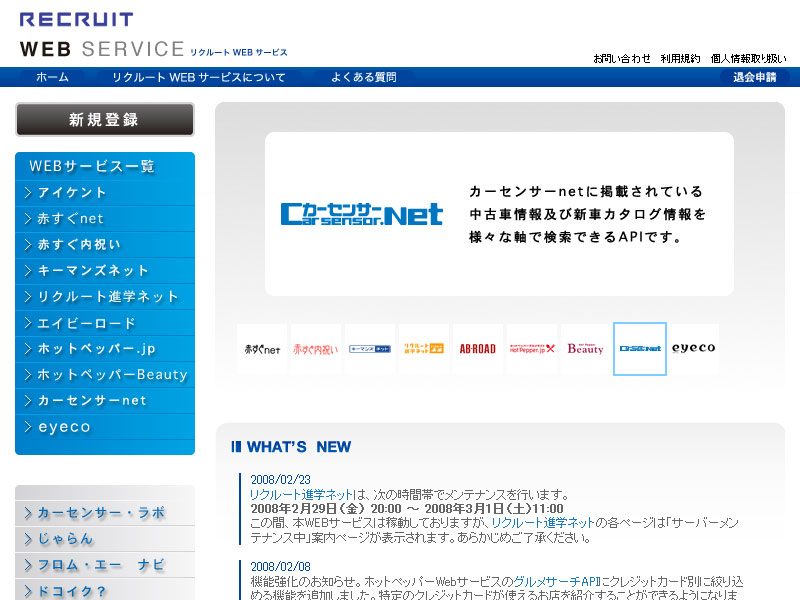This screenshot has width=800, height=600.
Task: Open フロム・エー ナビ in lower sidebar
Action: (105, 565)
